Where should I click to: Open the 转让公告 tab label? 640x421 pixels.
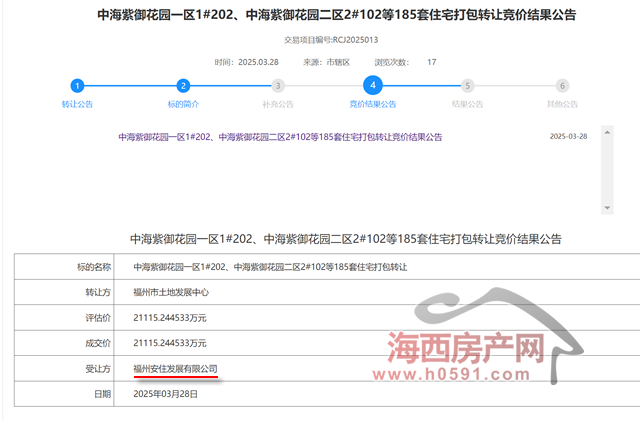pyautogui.click(x=77, y=104)
